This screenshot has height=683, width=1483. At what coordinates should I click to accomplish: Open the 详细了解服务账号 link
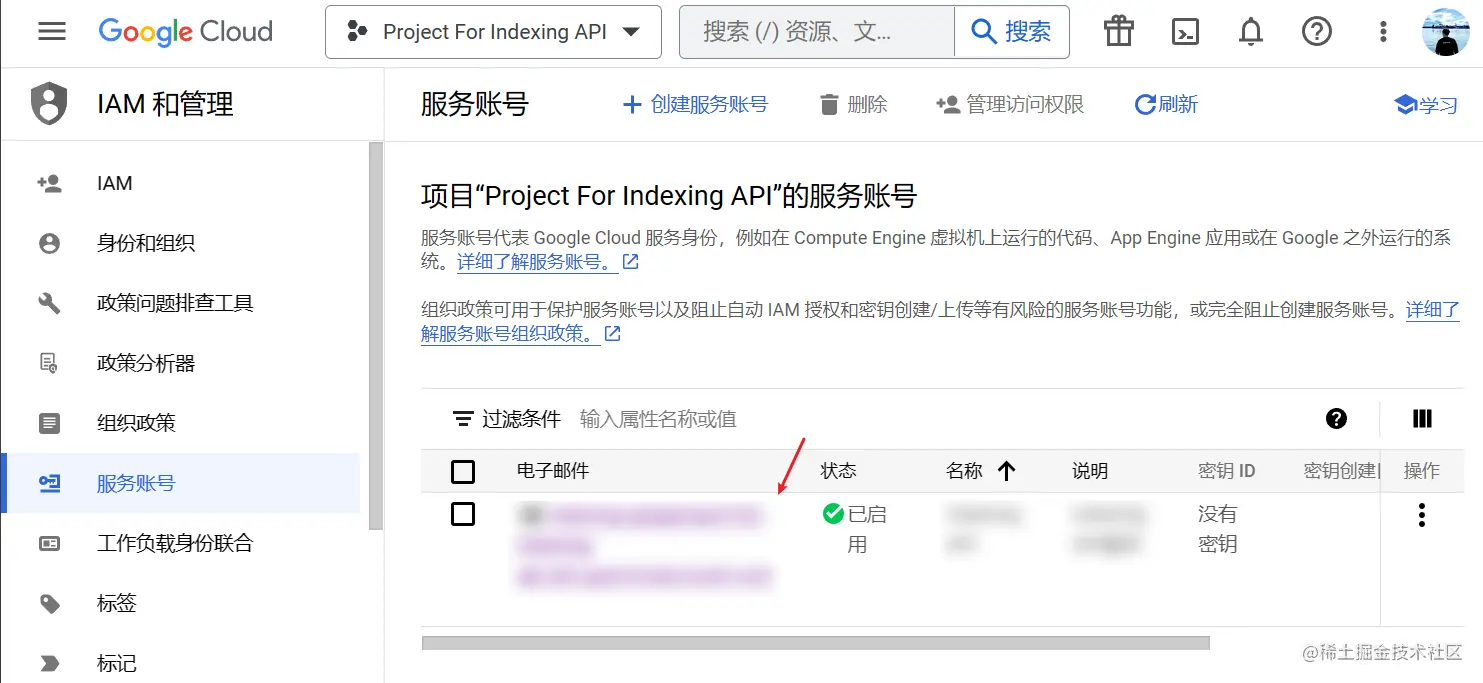tap(548, 262)
